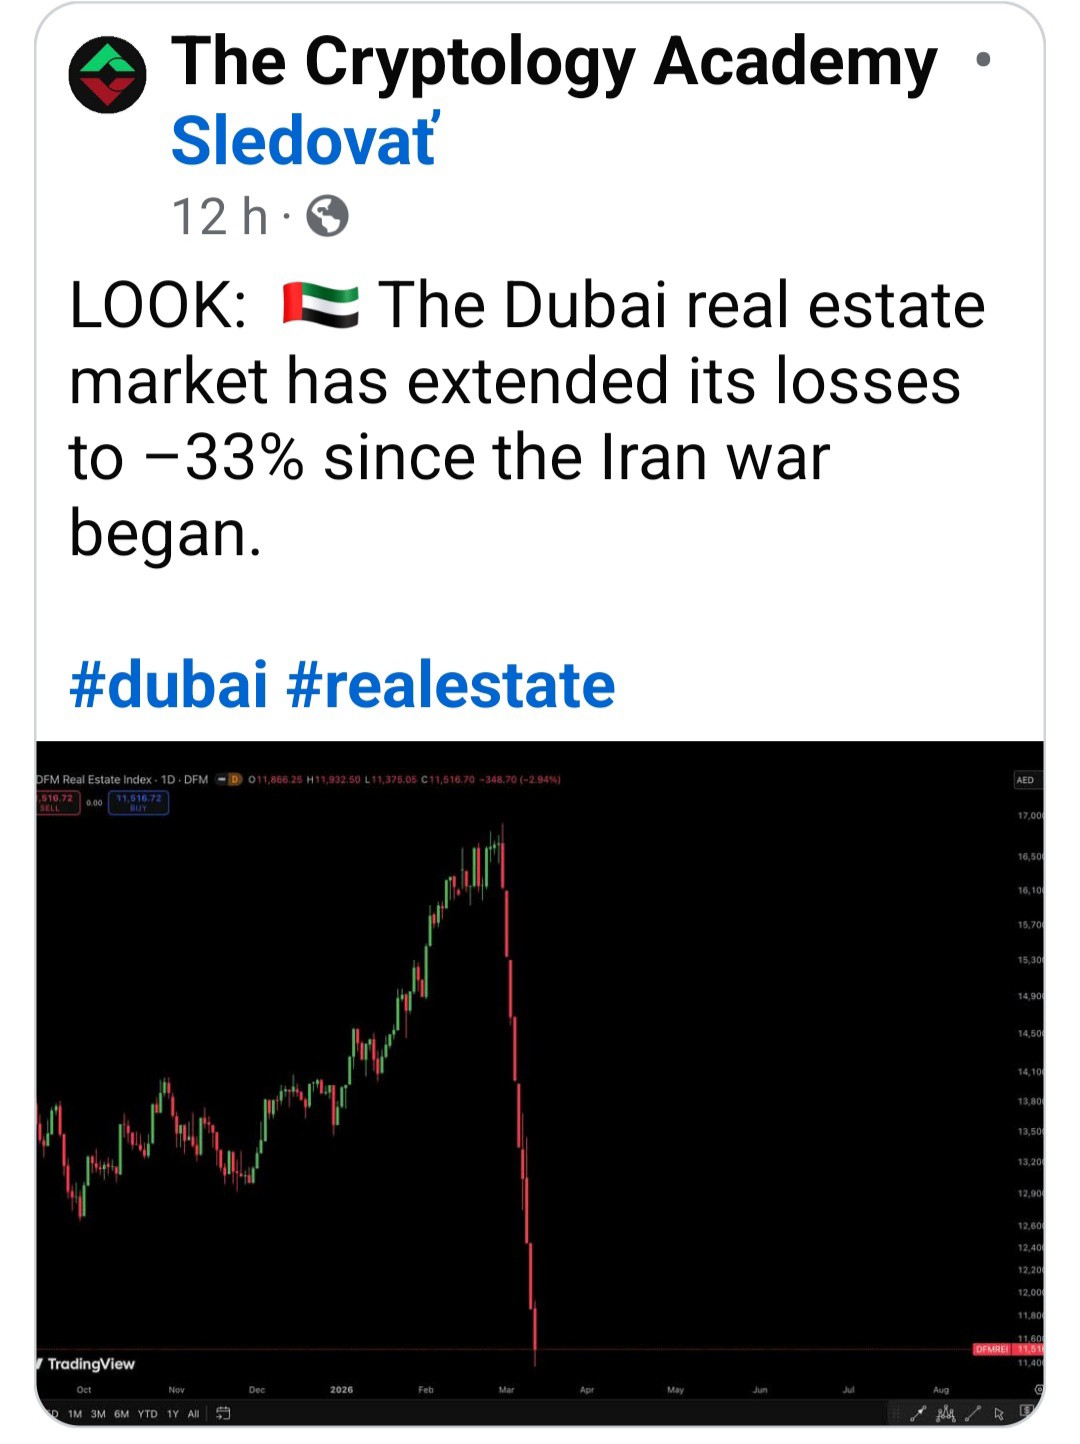Toggle the orange D data indicator badge

coord(235,779)
